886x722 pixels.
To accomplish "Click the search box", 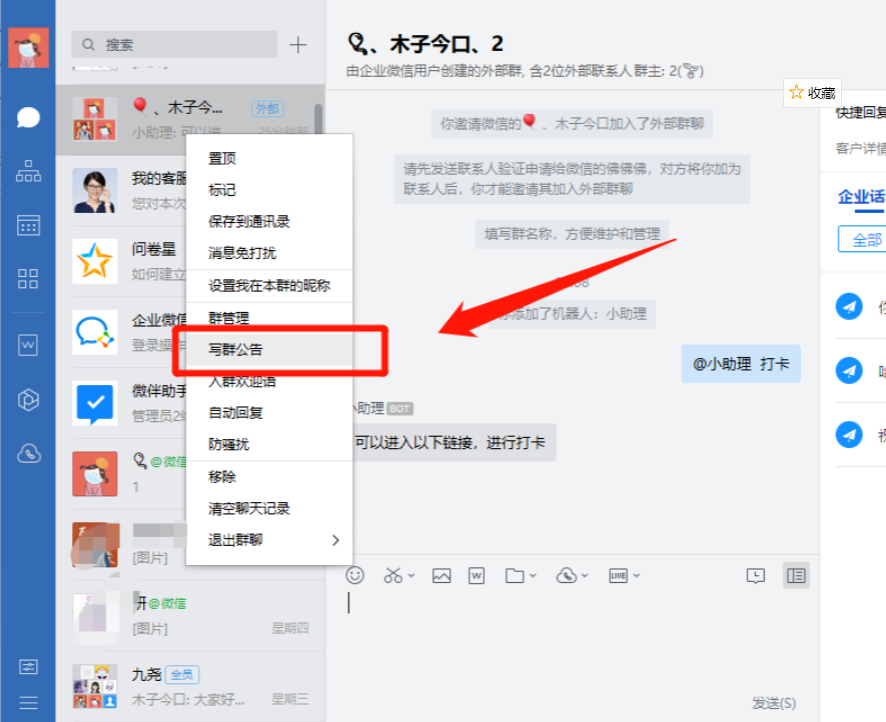I will click(x=174, y=44).
